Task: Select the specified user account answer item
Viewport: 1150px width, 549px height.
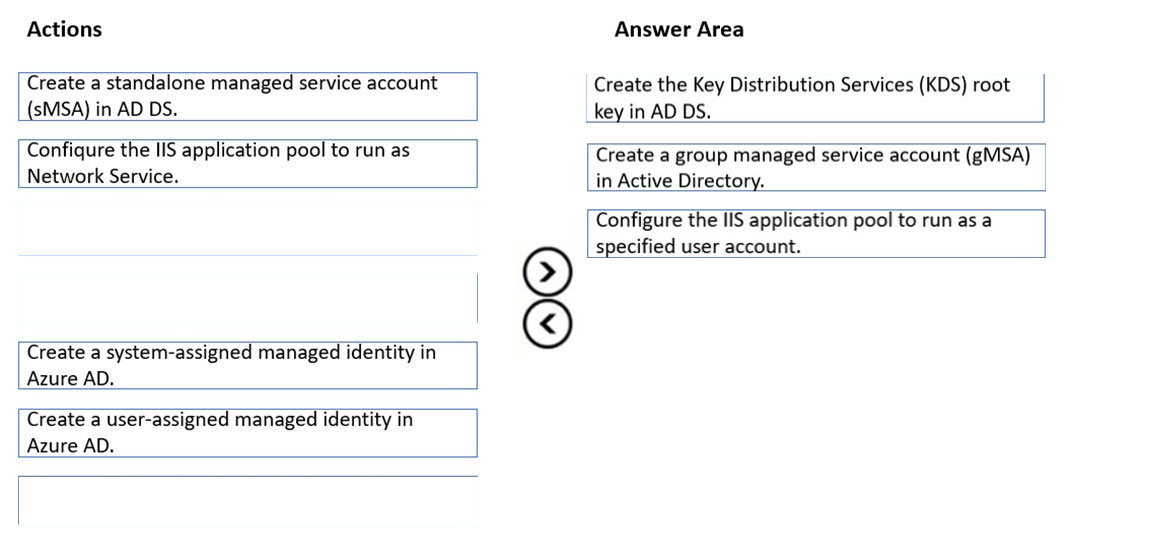Action: (x=815, y=233)
